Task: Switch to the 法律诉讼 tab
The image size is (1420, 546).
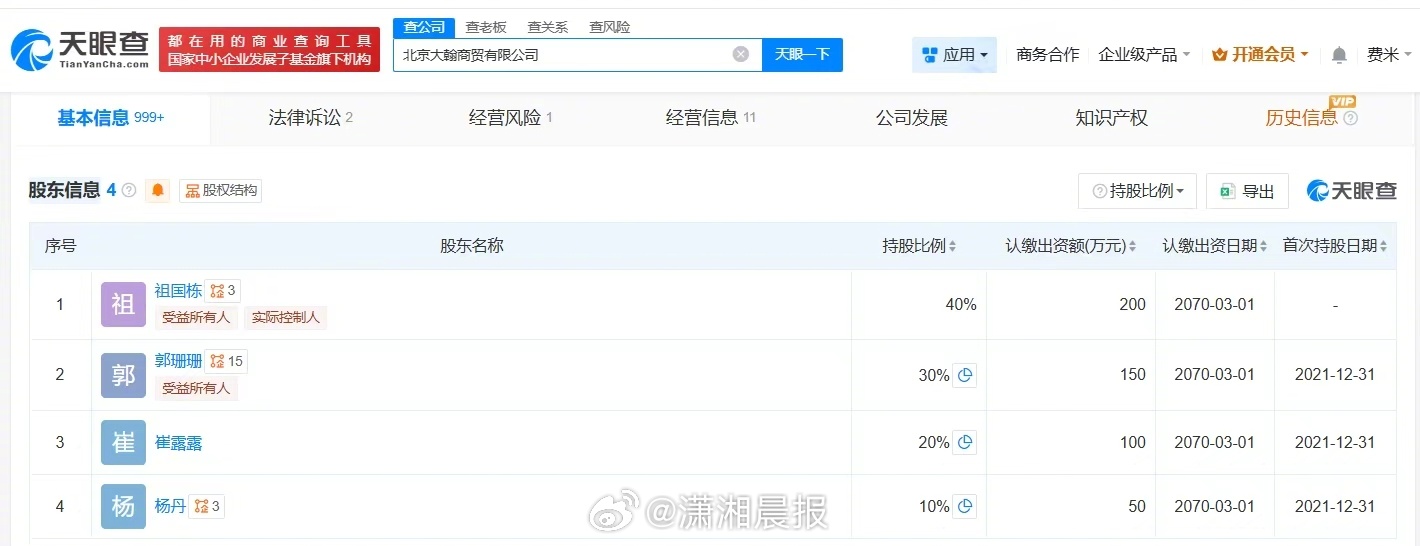Action: [x=310, y=118]
